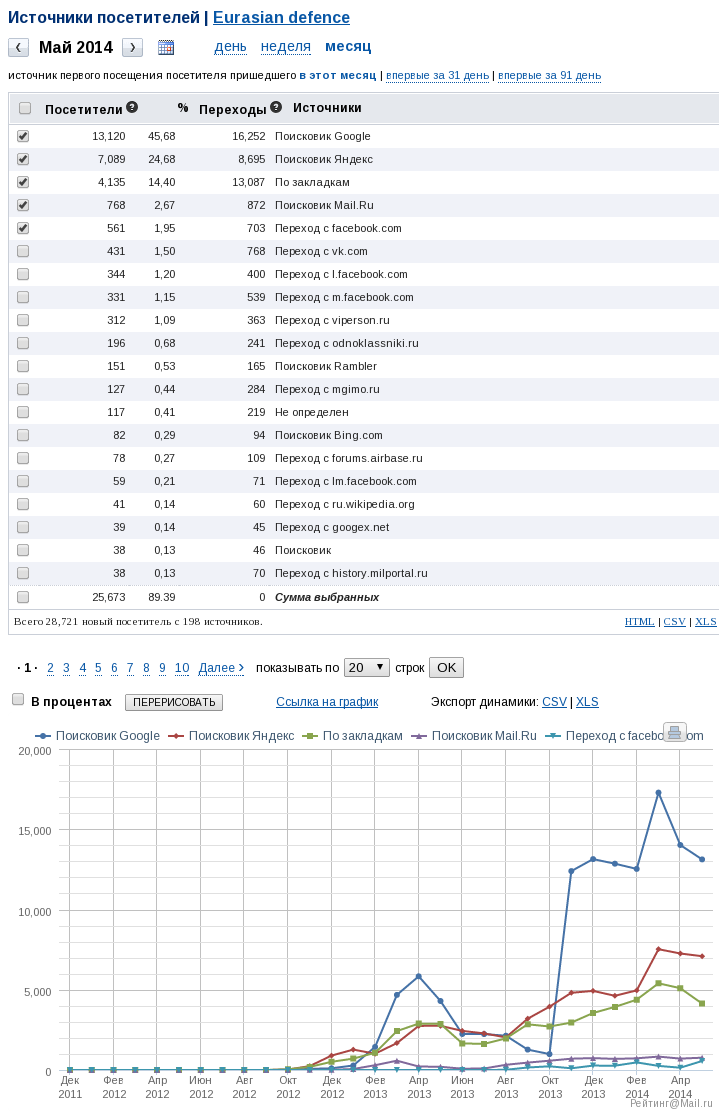Click the chart print icon

coord(674,732)
